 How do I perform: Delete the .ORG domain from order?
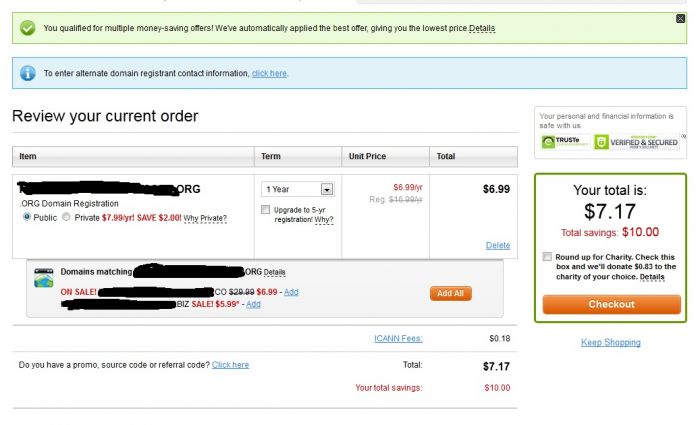point(498,245)
